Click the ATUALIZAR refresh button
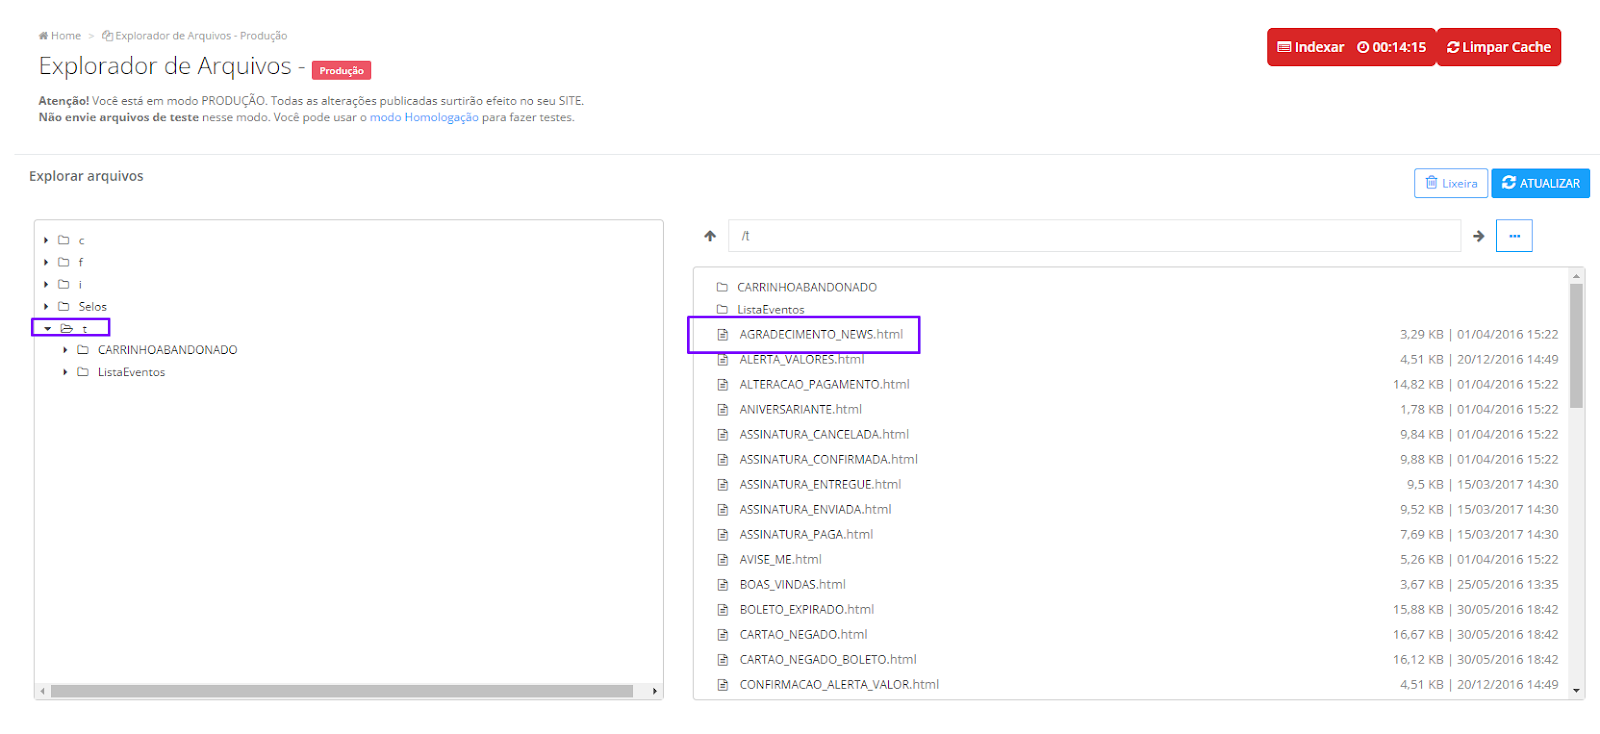1600x734 pixels. (1540, 183)
